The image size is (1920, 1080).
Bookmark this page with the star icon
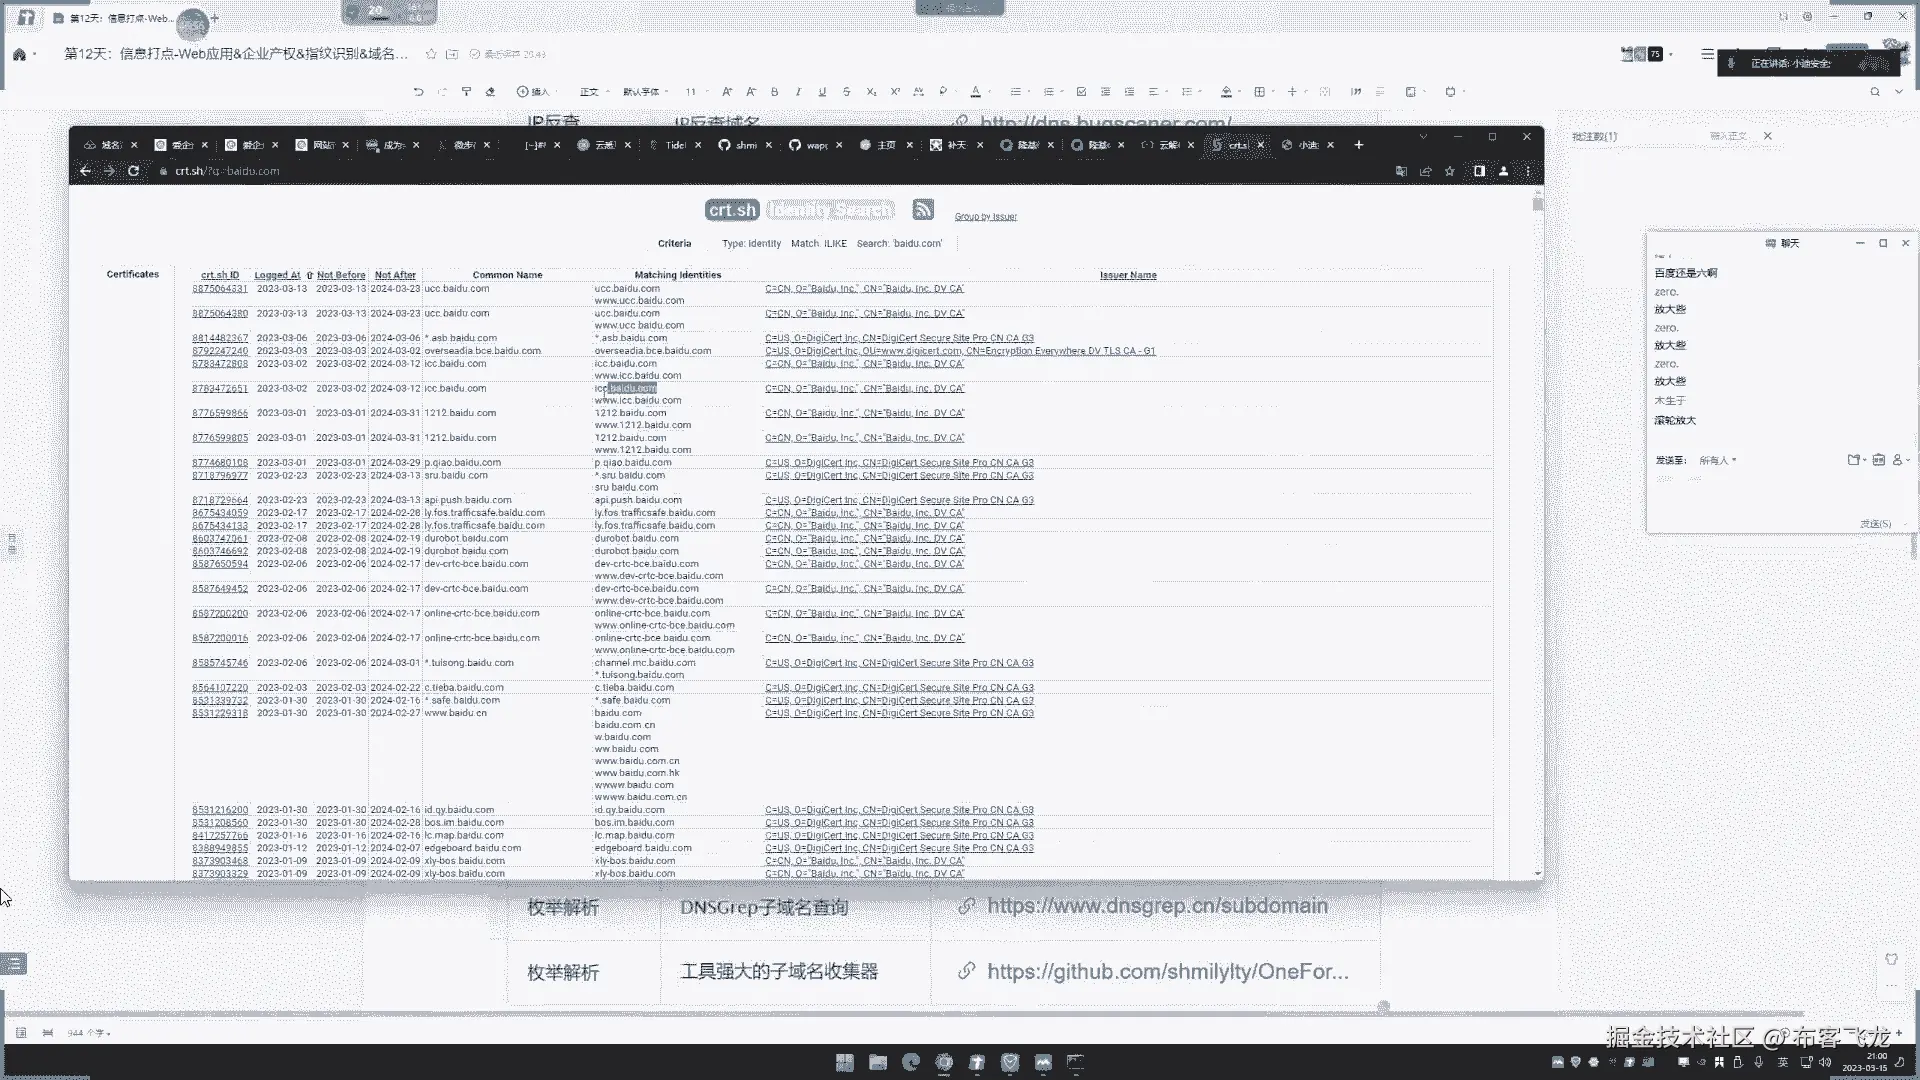[x=1450, y=171]
